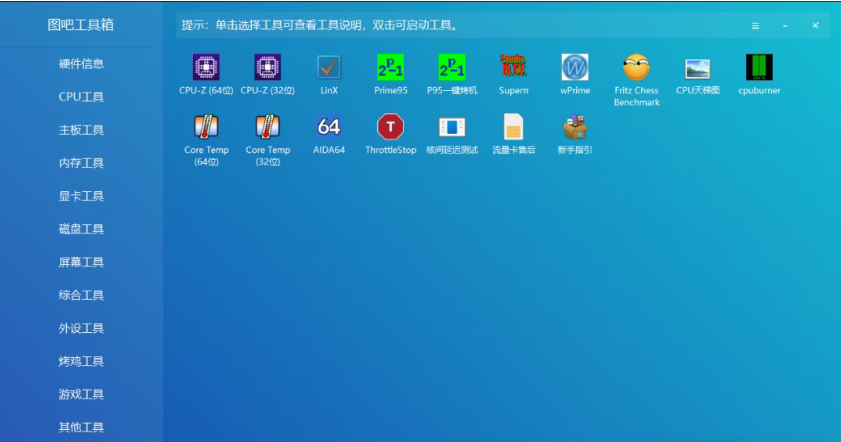Open the hamburger menu in title bar
The image size is (841, 442).
[x=755, y=26]
